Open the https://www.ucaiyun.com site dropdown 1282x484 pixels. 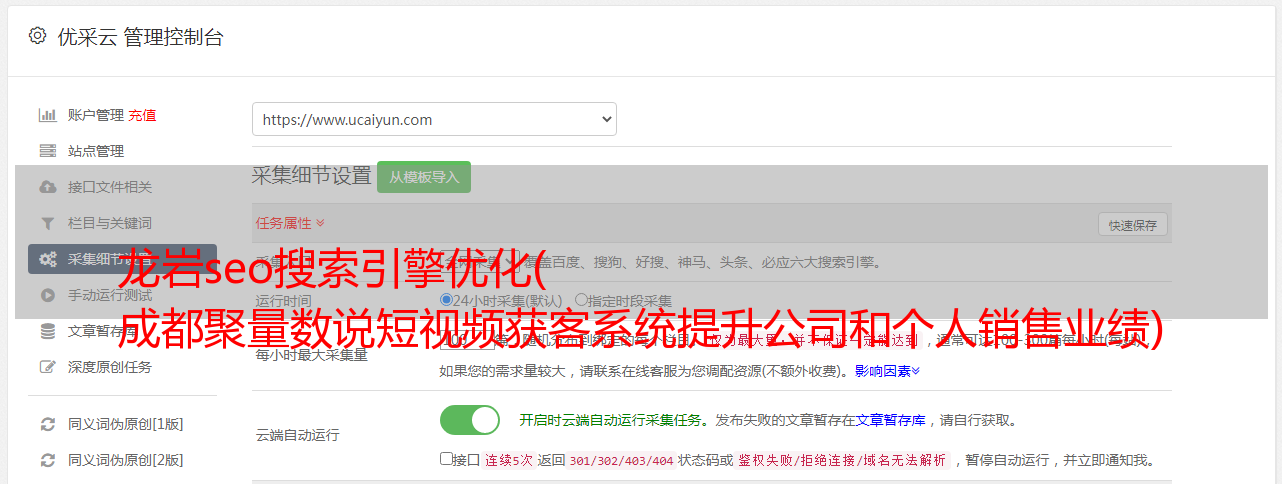[x=434, y=119]
